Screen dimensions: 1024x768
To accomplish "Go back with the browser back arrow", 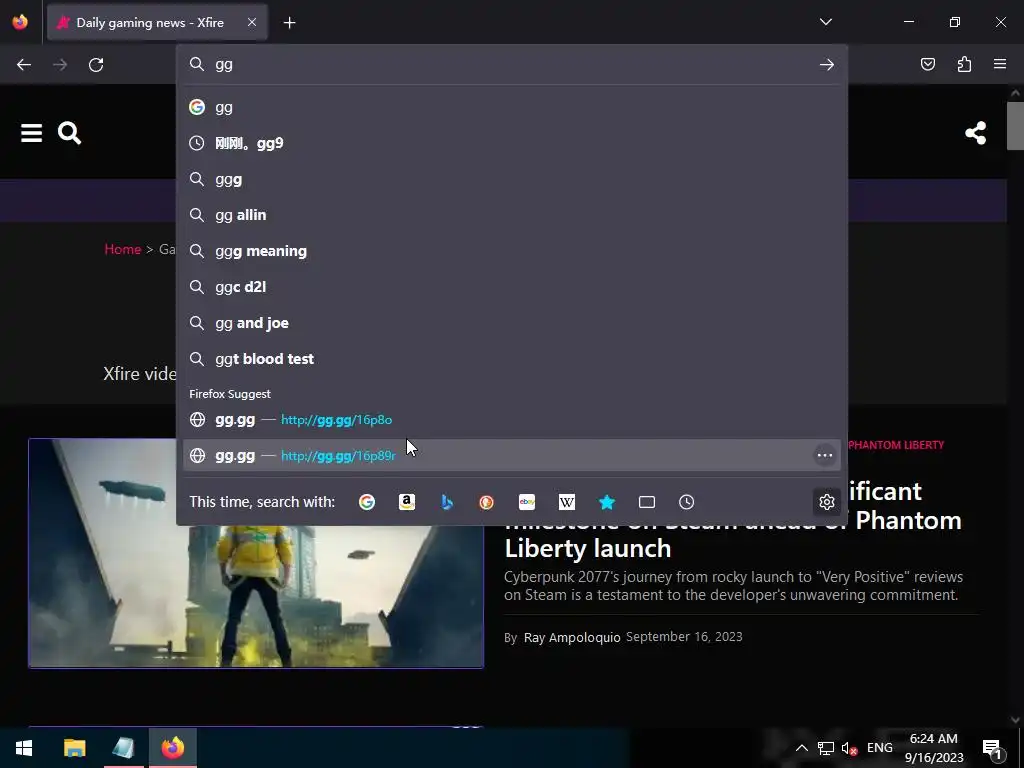I will click(24, 65).
